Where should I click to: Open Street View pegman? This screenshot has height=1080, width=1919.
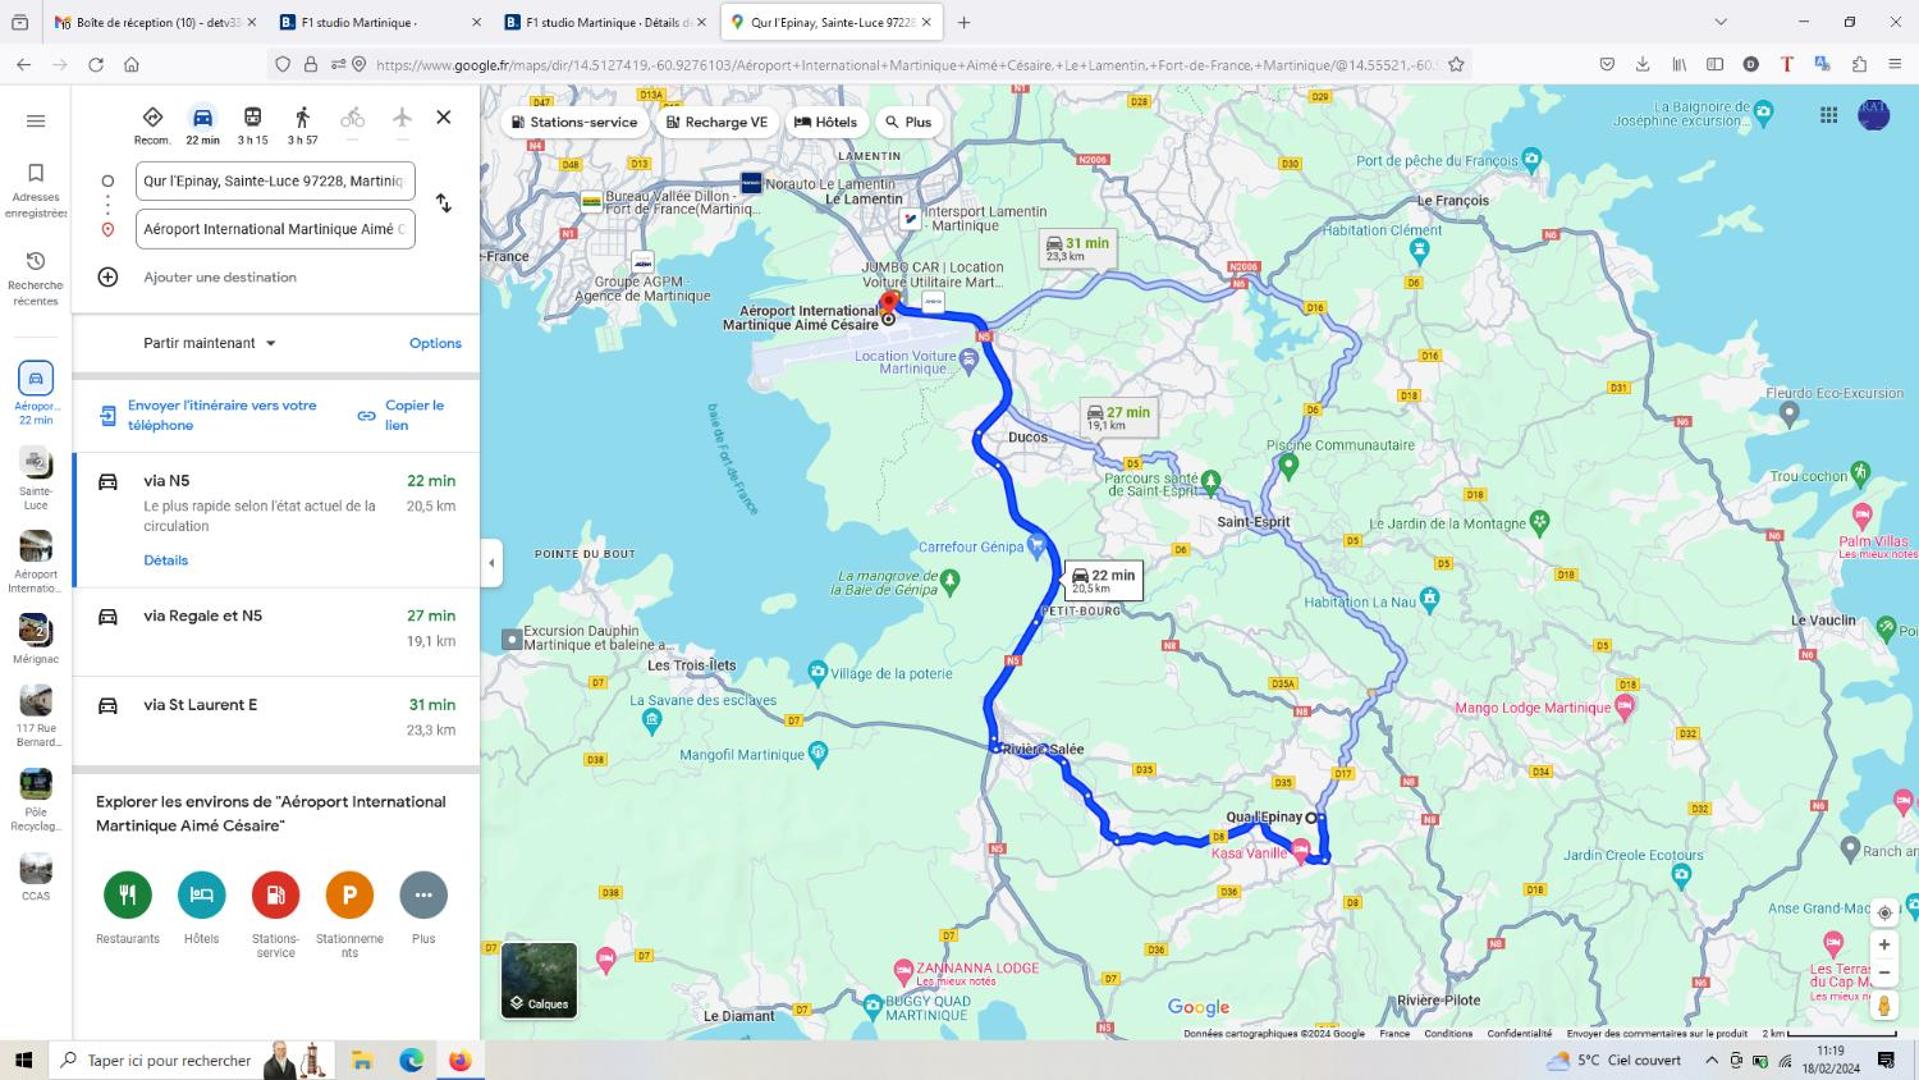(x=1884, y=1005)
